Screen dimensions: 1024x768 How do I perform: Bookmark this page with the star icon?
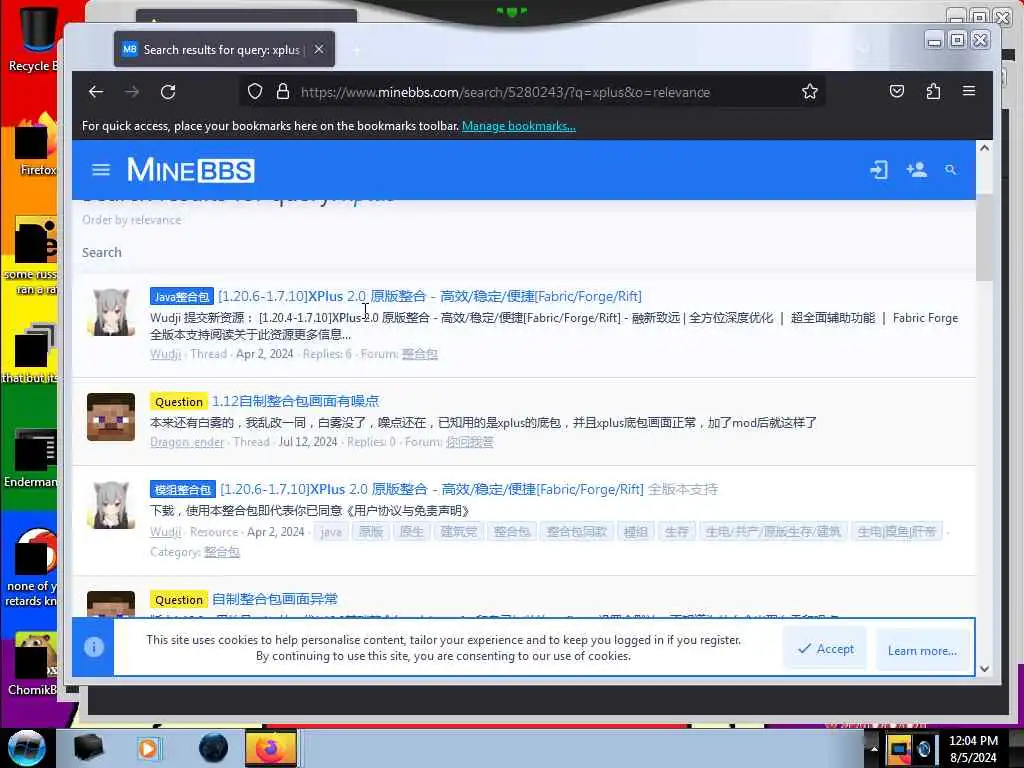(810, 91)
